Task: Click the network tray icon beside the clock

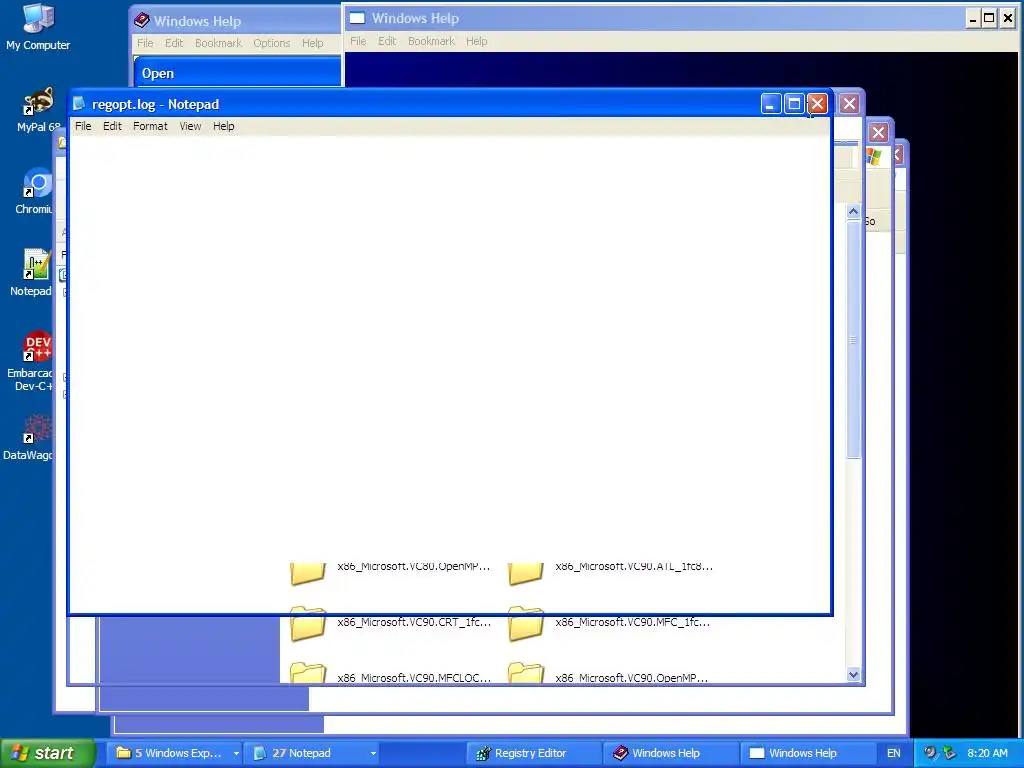Action: pos(949,753)
